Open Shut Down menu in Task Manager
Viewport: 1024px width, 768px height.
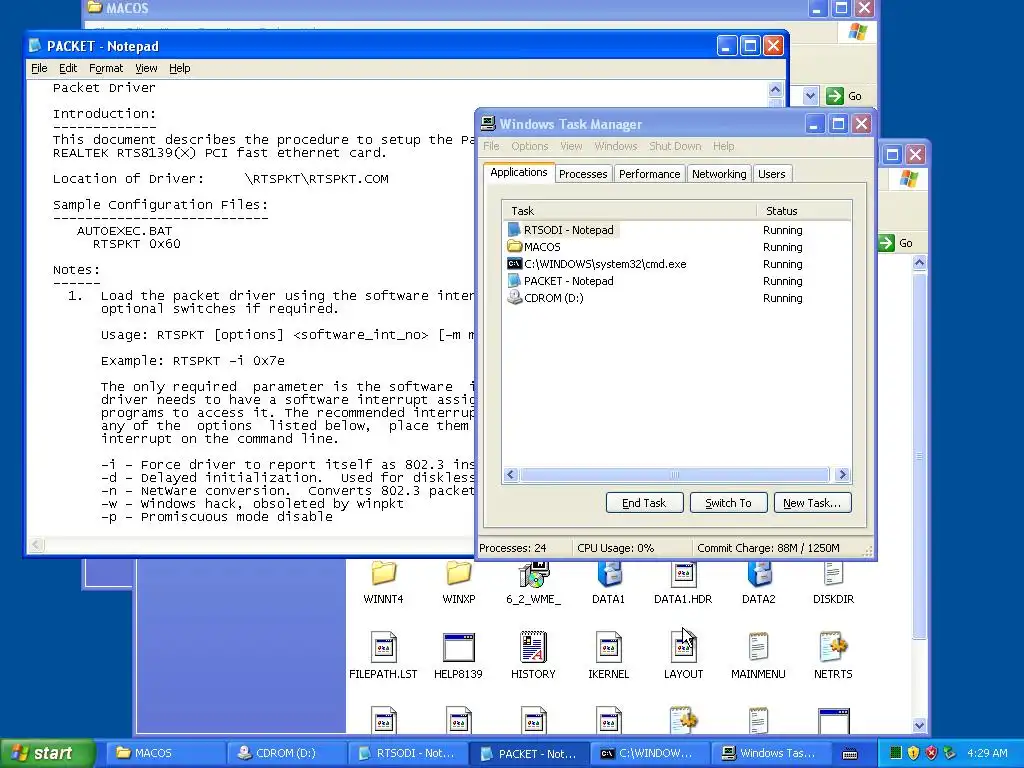(675, 146)
